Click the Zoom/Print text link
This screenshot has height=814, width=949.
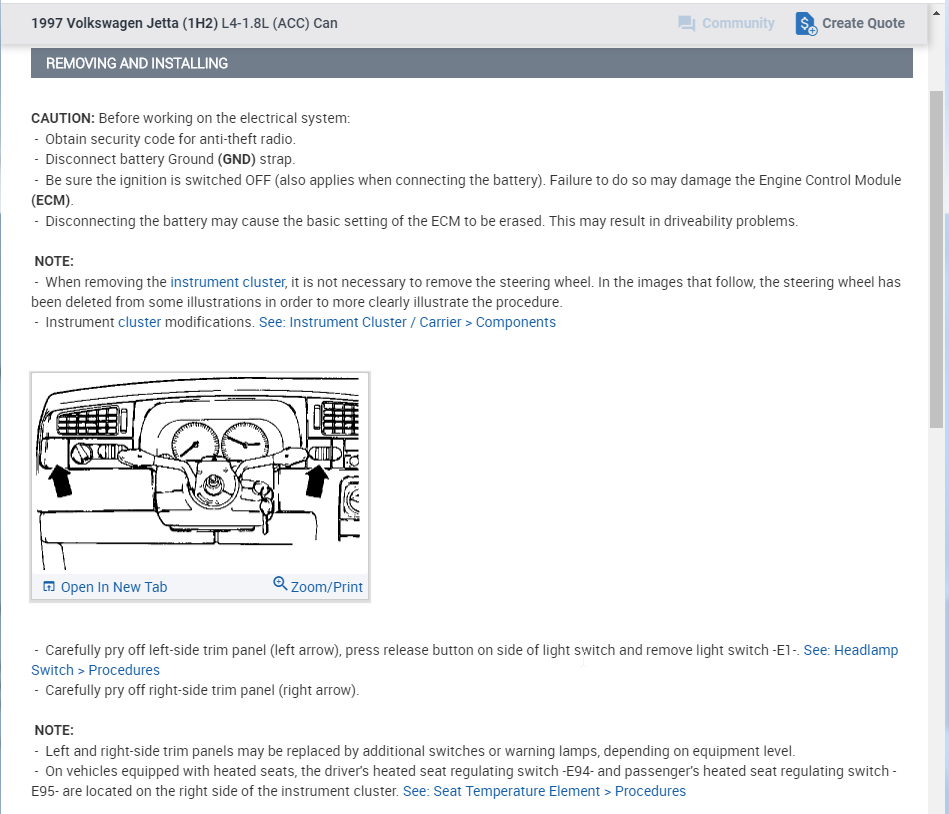coord(327,587)
